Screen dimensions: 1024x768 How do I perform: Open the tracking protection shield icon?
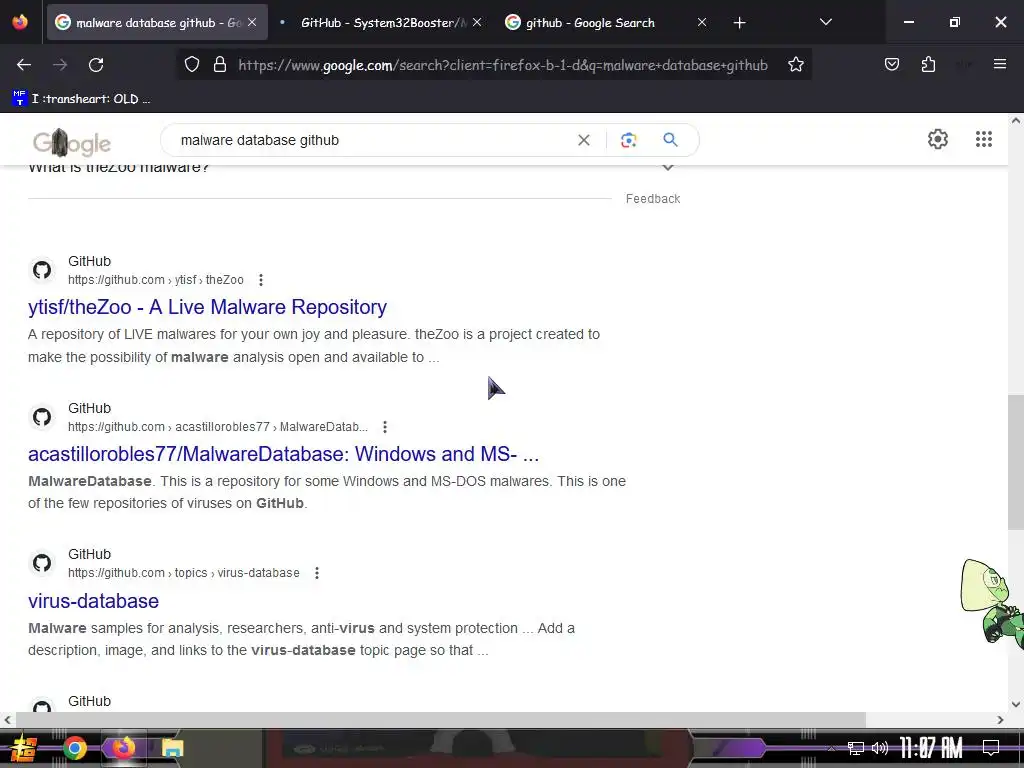(x=191, y=65)
